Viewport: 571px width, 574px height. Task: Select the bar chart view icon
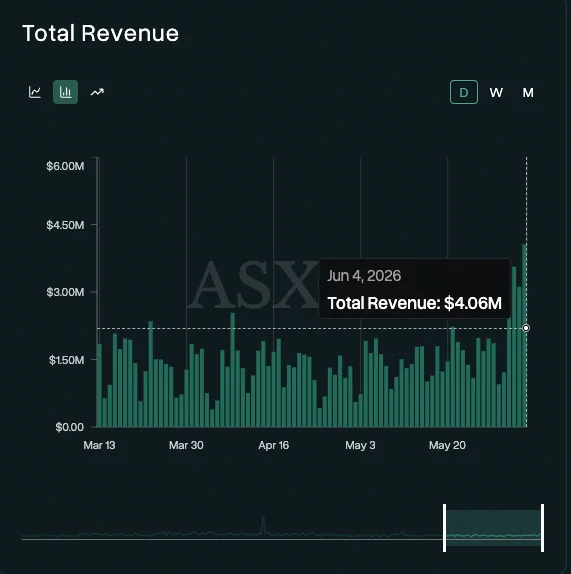coord(66,92)
